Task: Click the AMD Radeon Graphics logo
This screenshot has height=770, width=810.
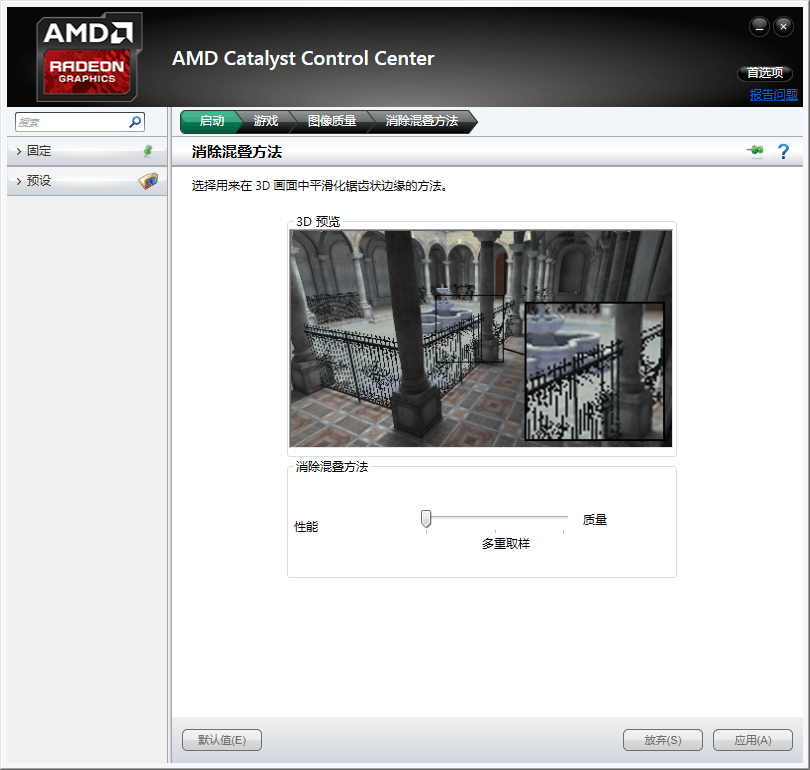Action: [x=89, y=56]
